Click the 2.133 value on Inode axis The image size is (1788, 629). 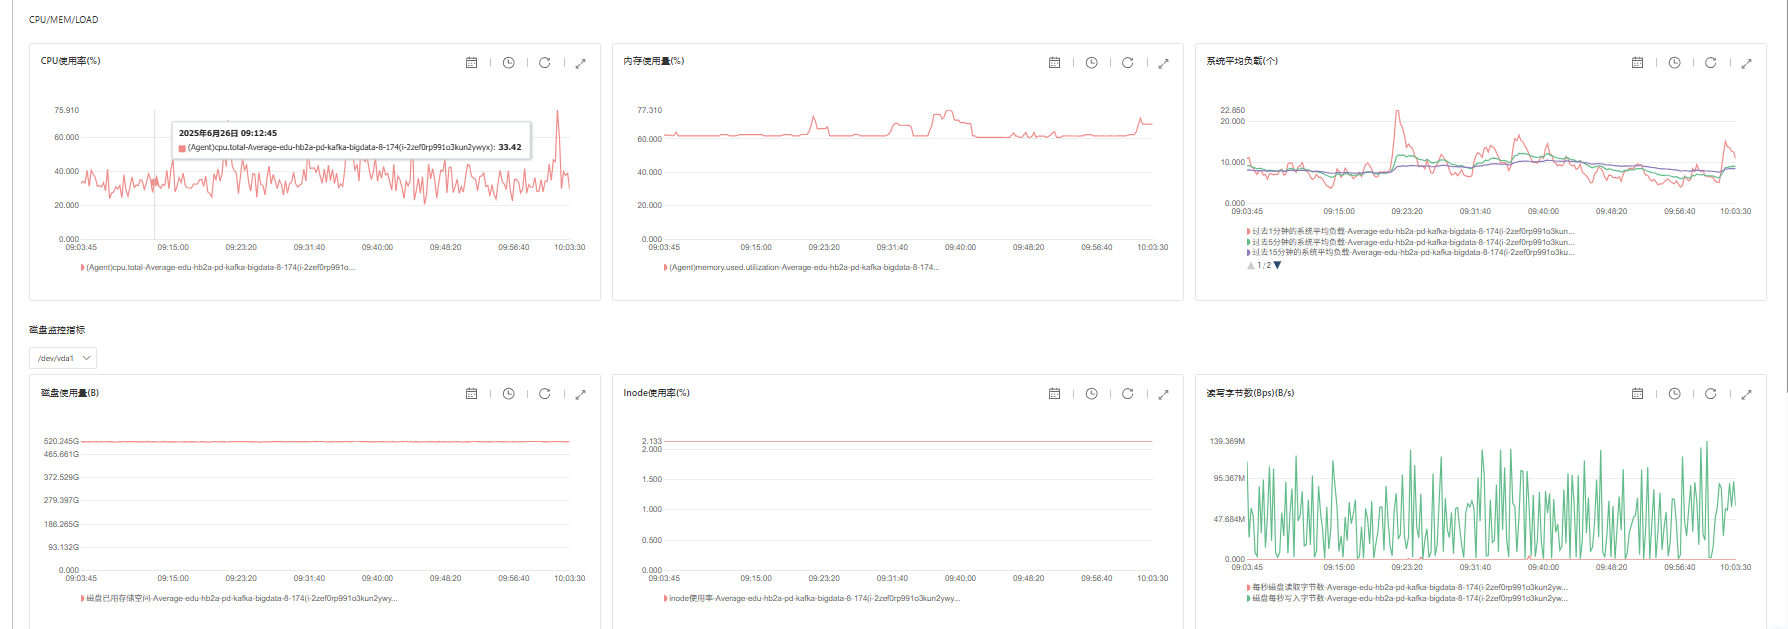(652, 441)
